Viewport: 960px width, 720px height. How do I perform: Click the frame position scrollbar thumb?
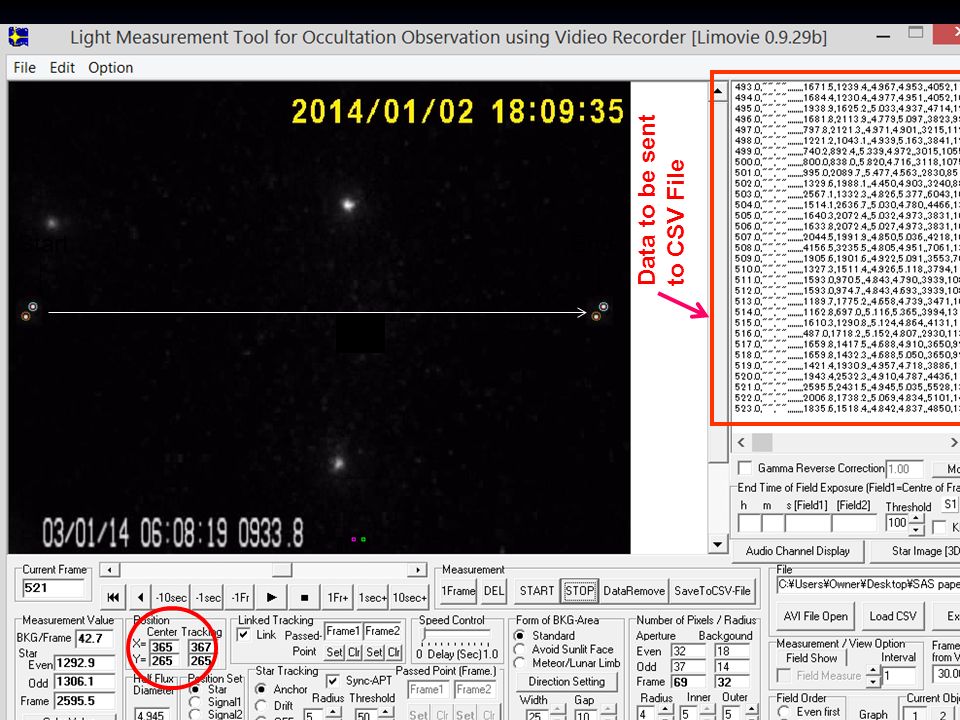(282, 570)
